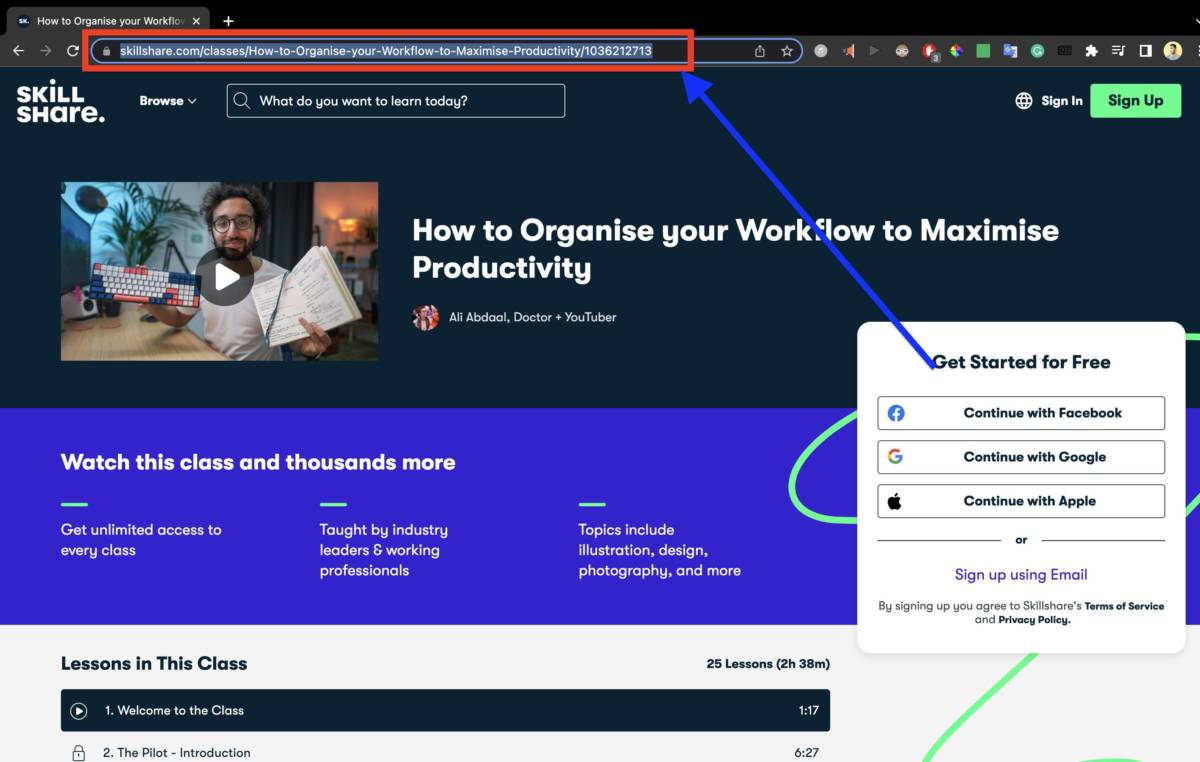
Task: Go back to the previous page
Action: pos(18,51)
